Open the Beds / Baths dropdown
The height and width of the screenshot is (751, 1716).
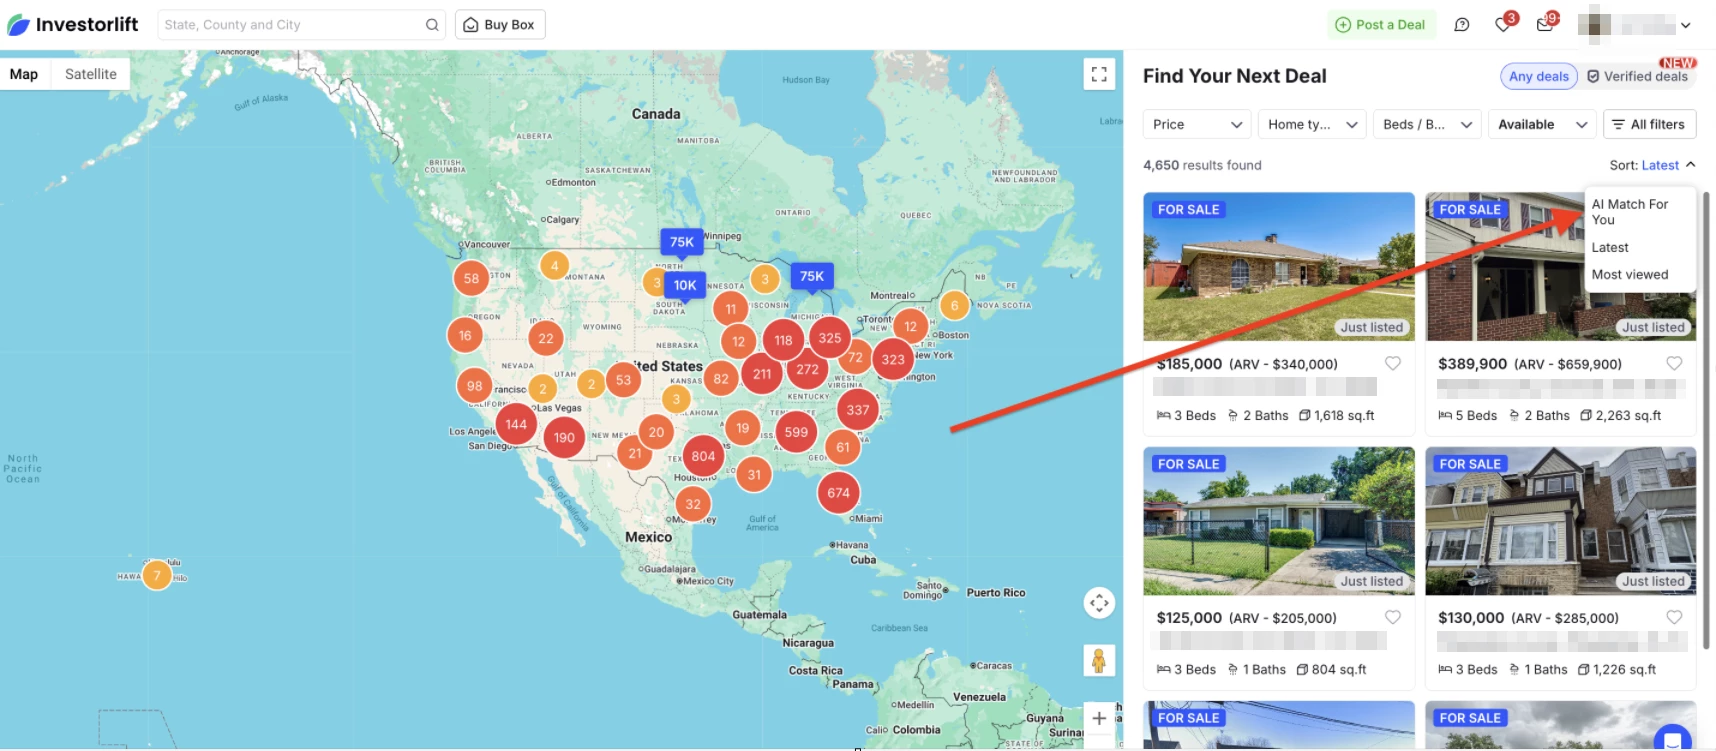click(x=1427, y=124)
